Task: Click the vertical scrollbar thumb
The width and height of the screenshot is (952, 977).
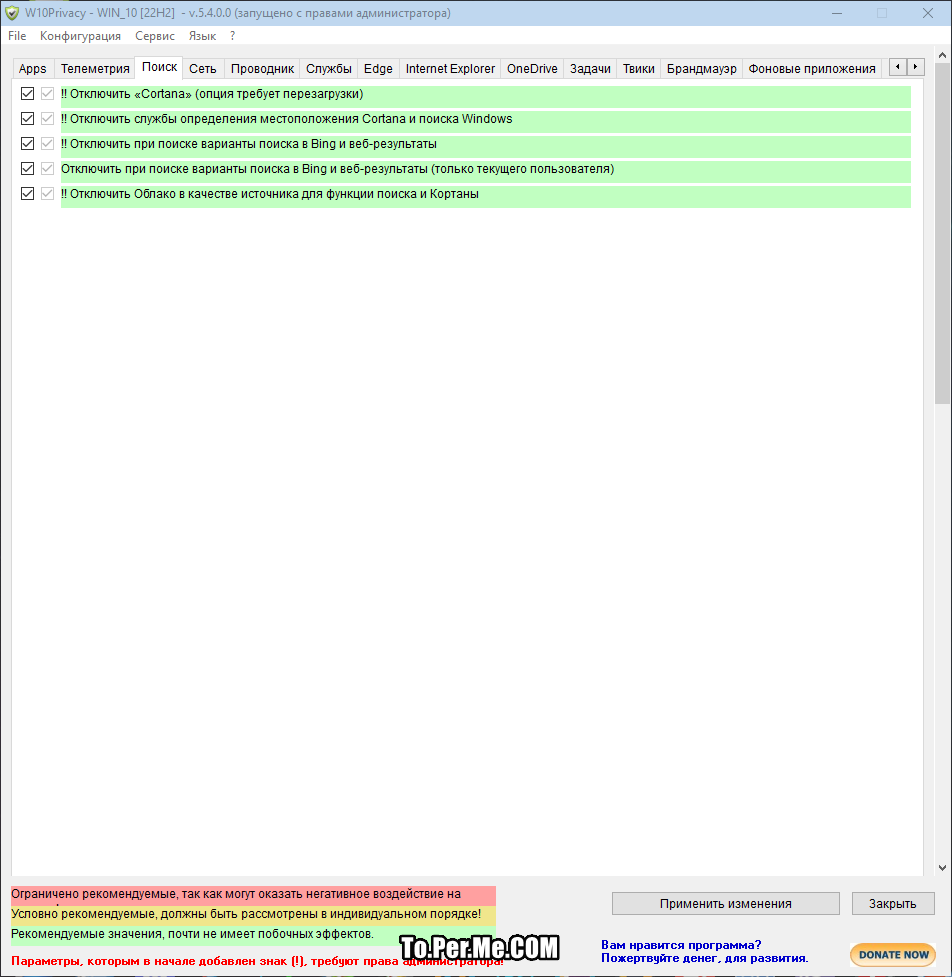Action: point(942,234)
